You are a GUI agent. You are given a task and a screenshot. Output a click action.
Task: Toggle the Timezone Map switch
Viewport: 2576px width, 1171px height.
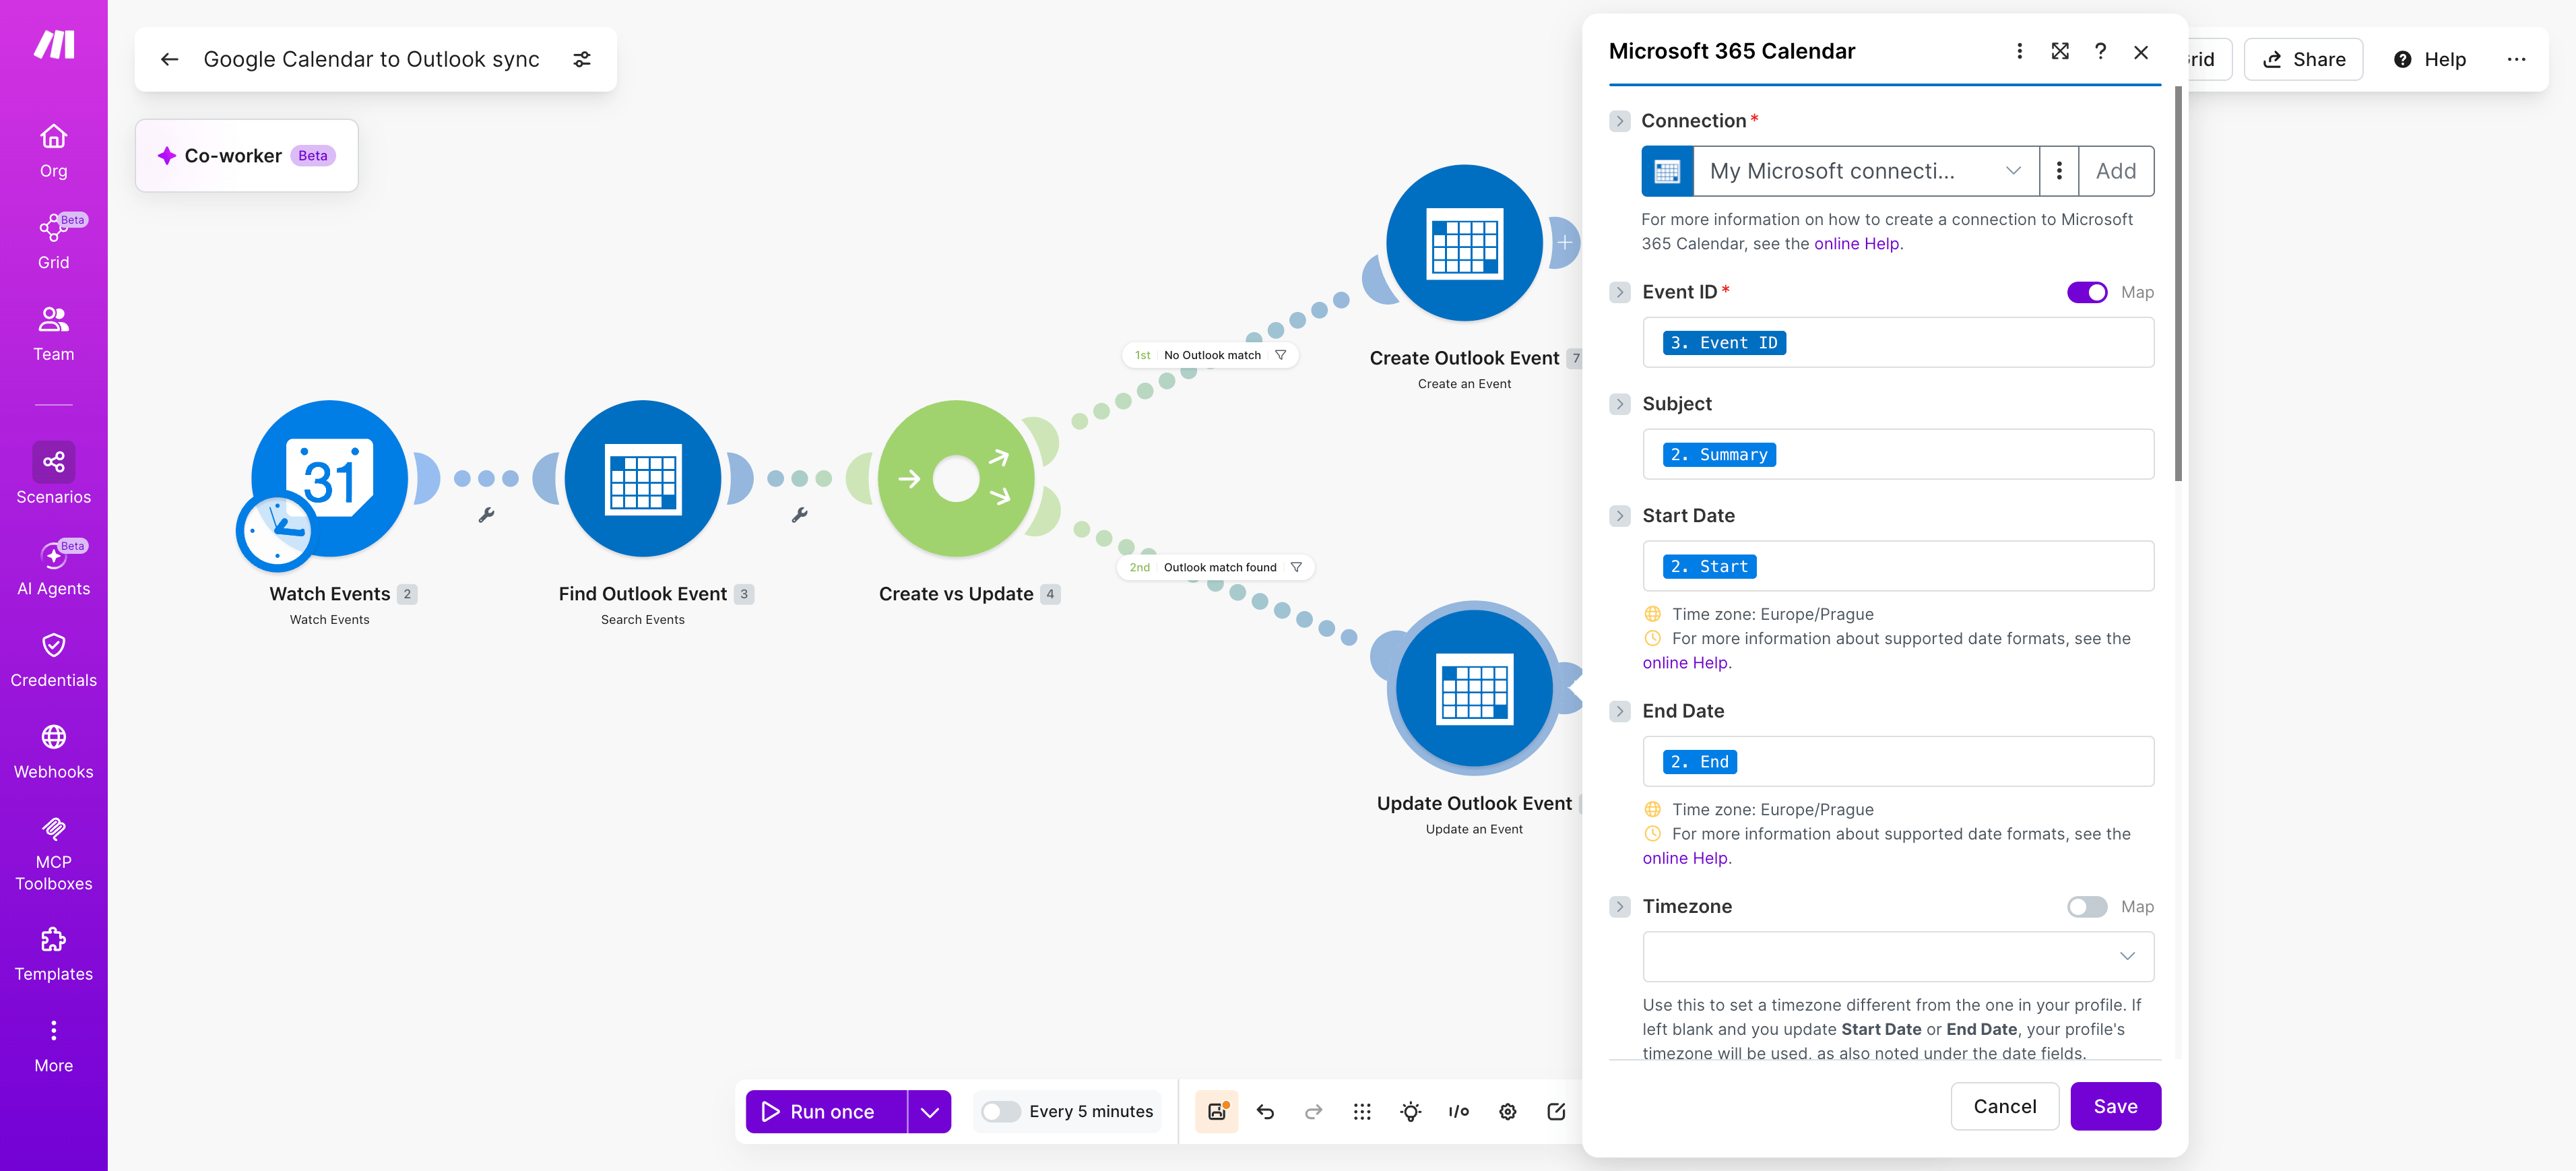click(x=2087, y=906)
